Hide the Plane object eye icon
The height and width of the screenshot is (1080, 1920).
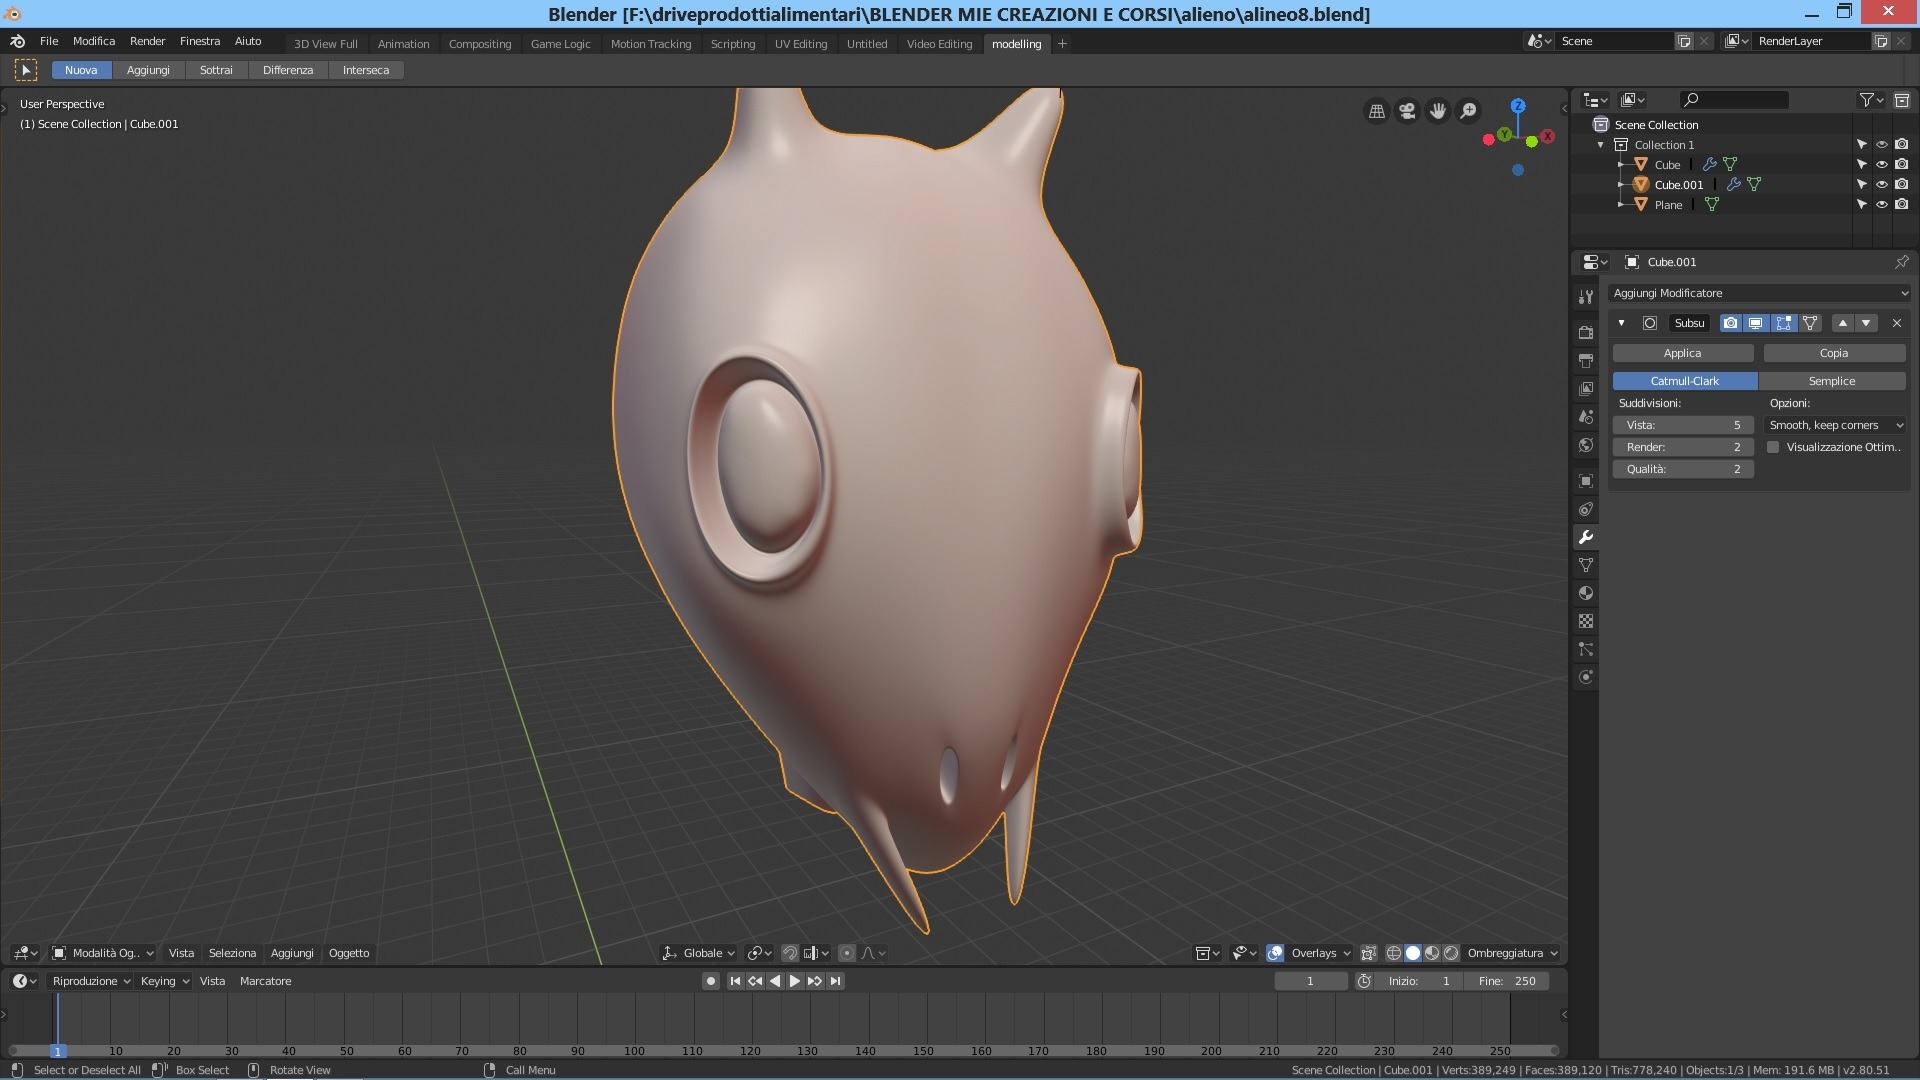click(1881, 204)
